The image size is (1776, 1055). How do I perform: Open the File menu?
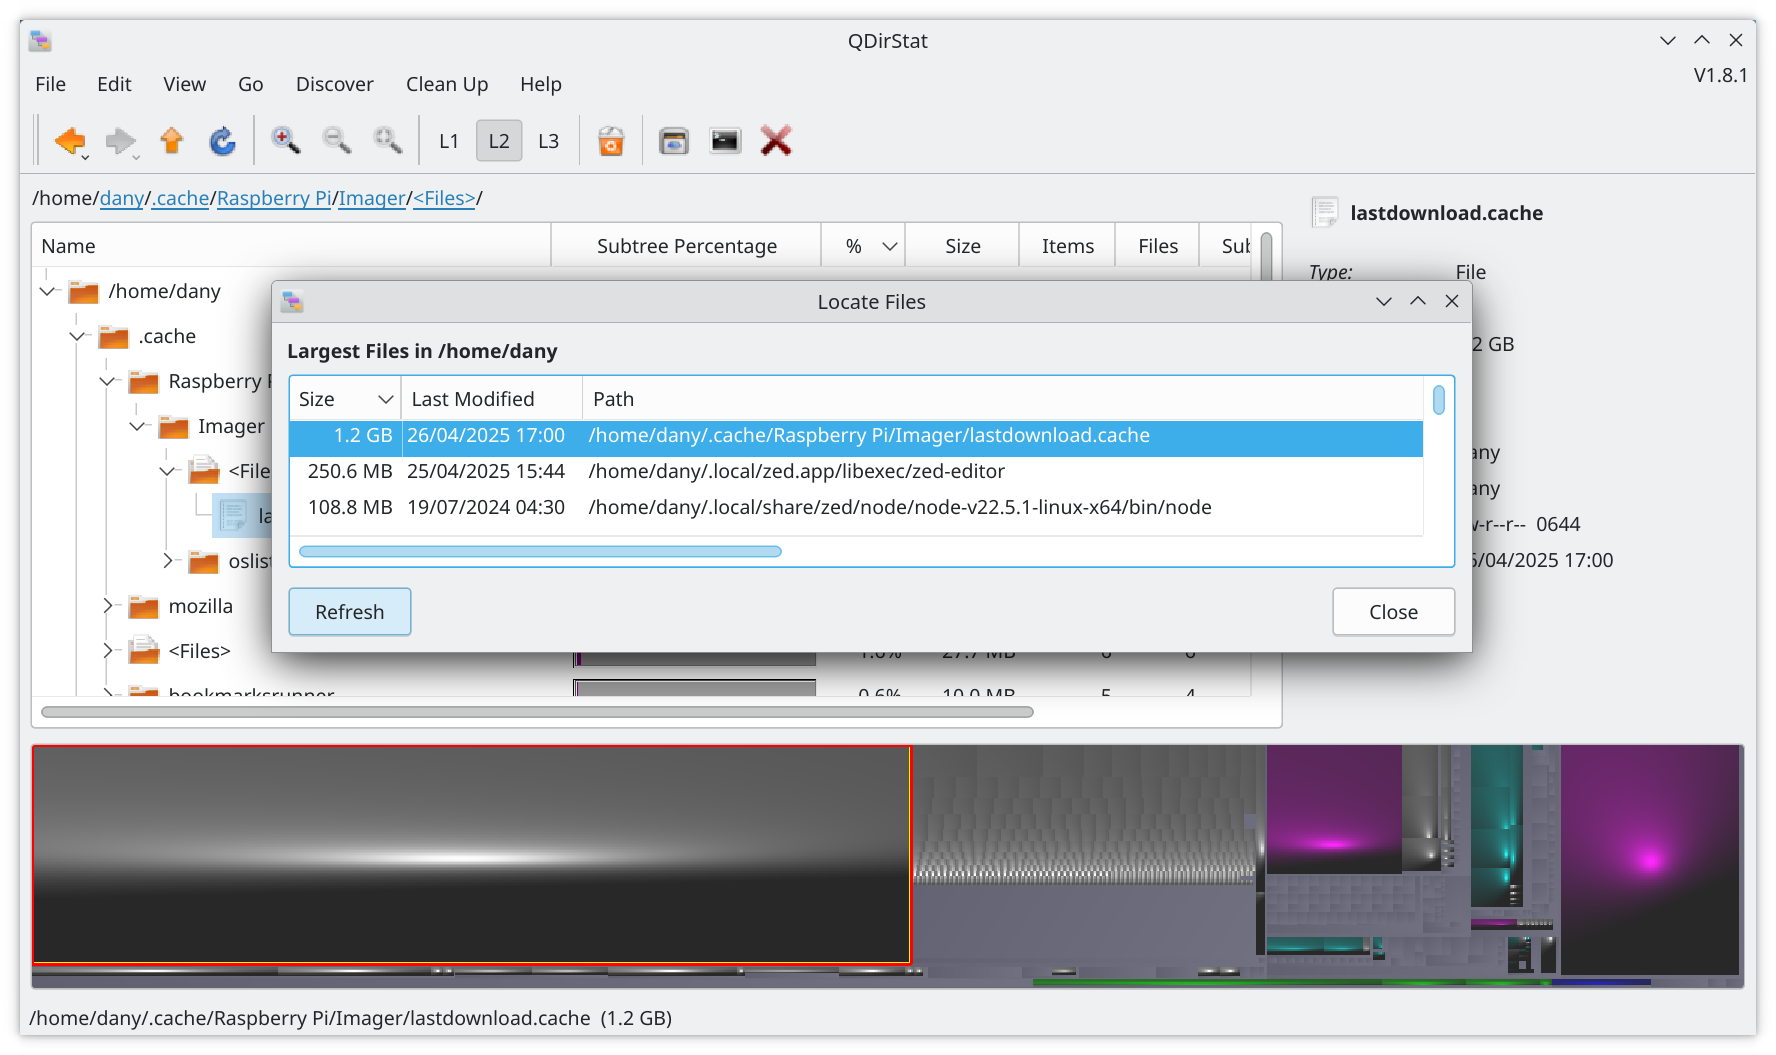click(50, 84)
